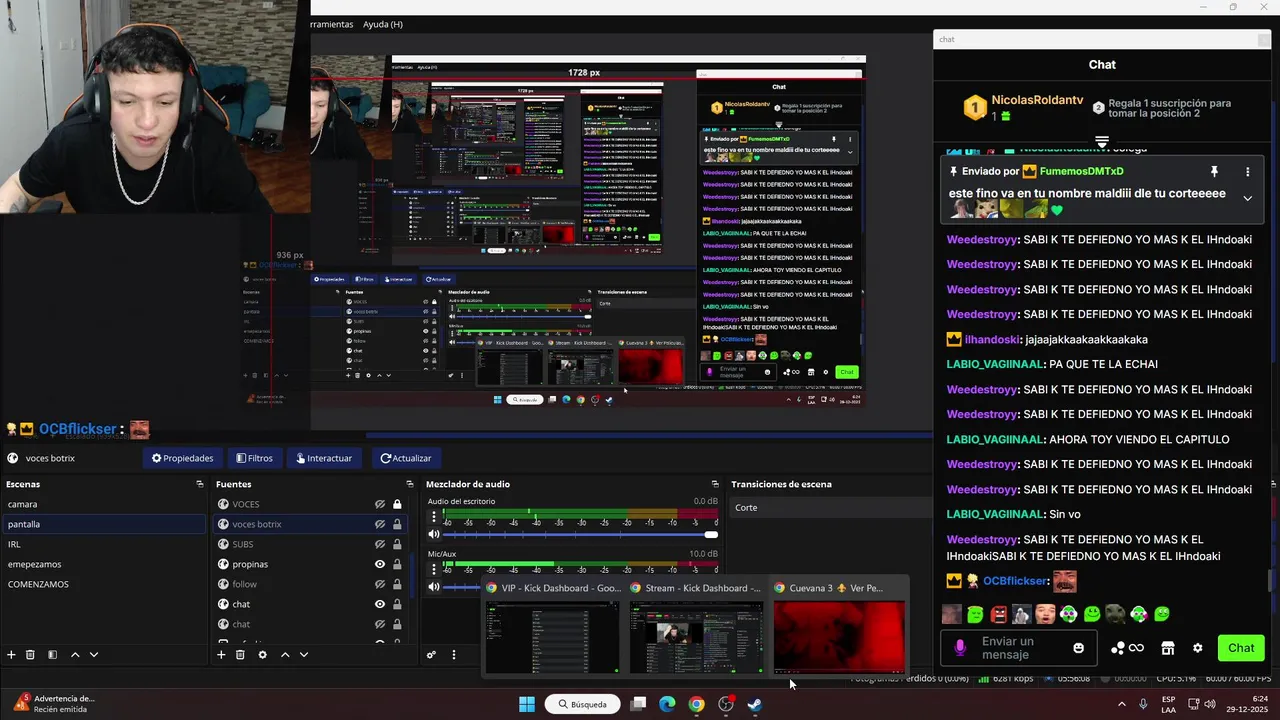Image resolution: width=1280 pixels, height=720 pixels.
Task: Toggle lock on SUBS source
Action: coord(397,544)
